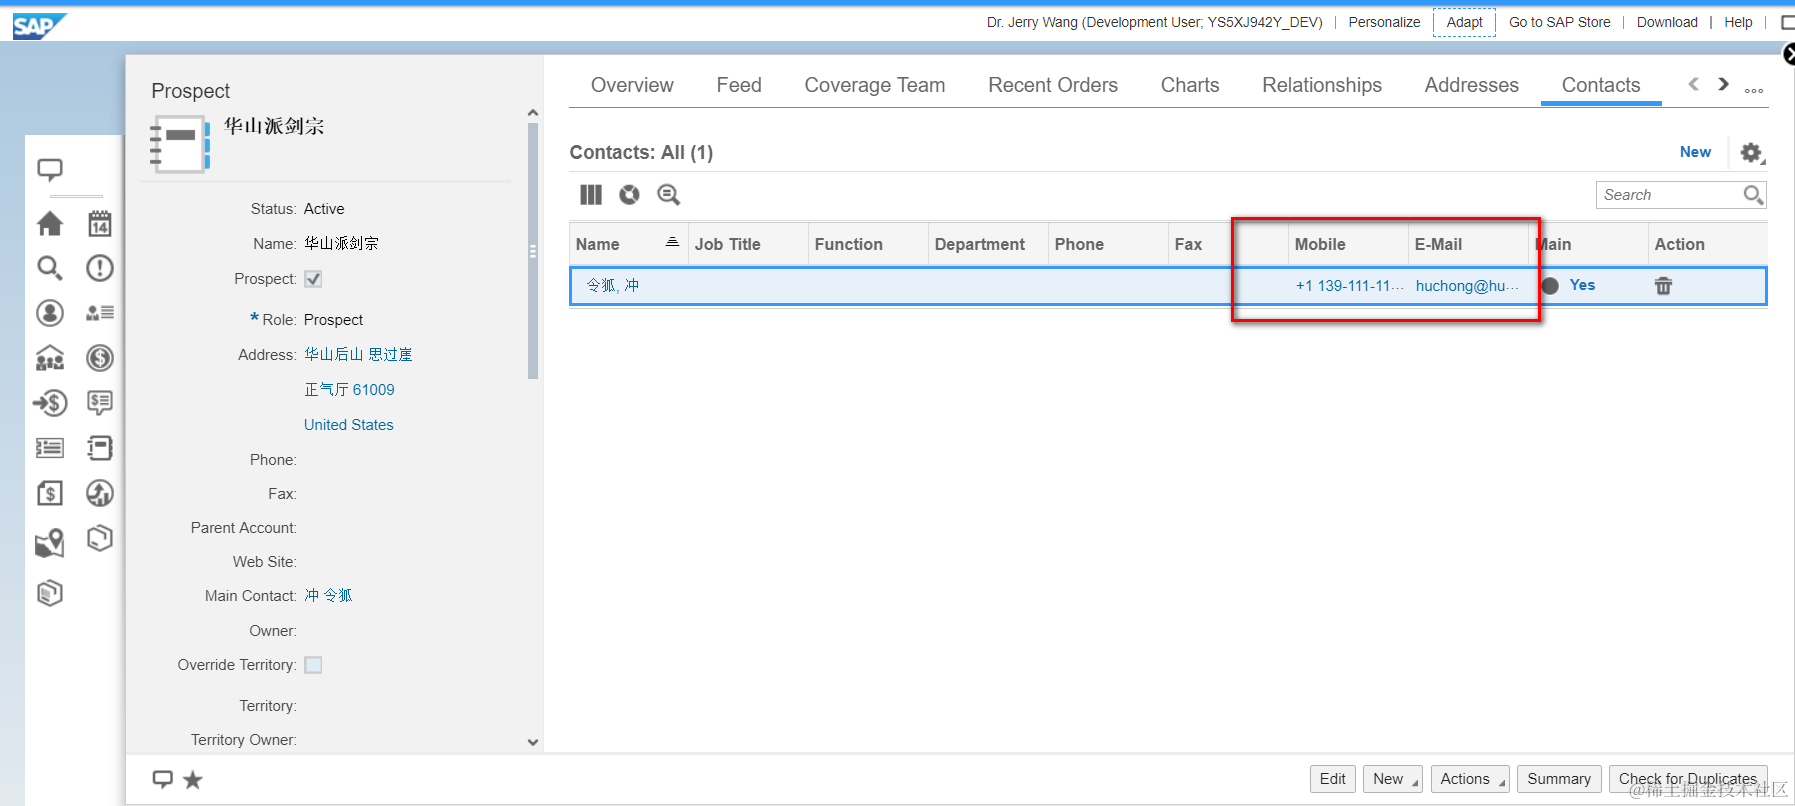Open the lowest package icon in sidebar

point(50,593)
